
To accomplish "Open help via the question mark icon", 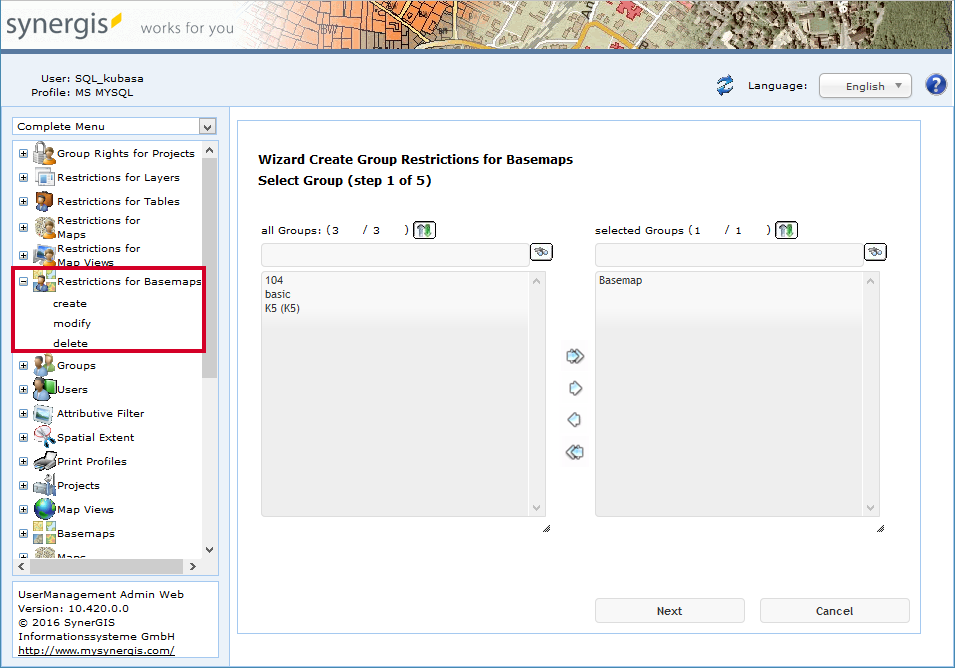I will pyautogui.click(x=935, y=84).
